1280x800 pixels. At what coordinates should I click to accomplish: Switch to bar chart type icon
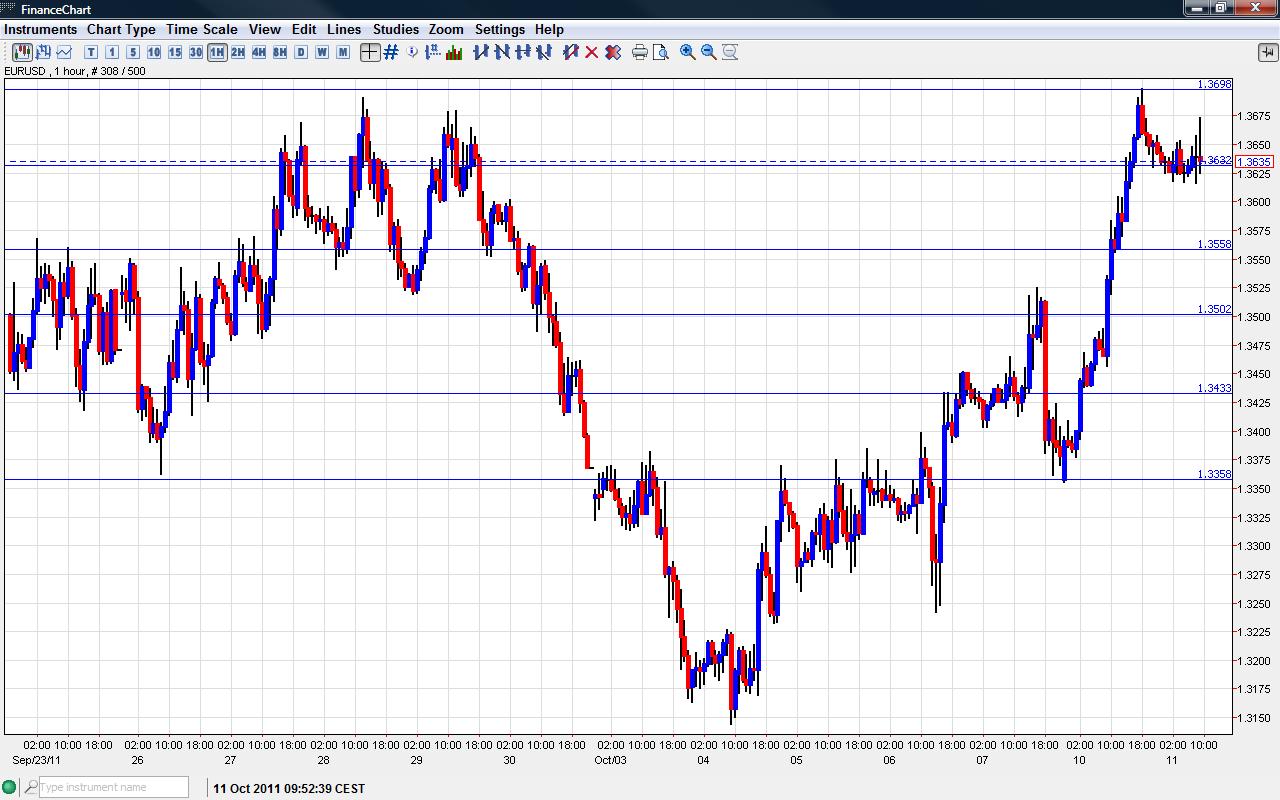point(43,52)
